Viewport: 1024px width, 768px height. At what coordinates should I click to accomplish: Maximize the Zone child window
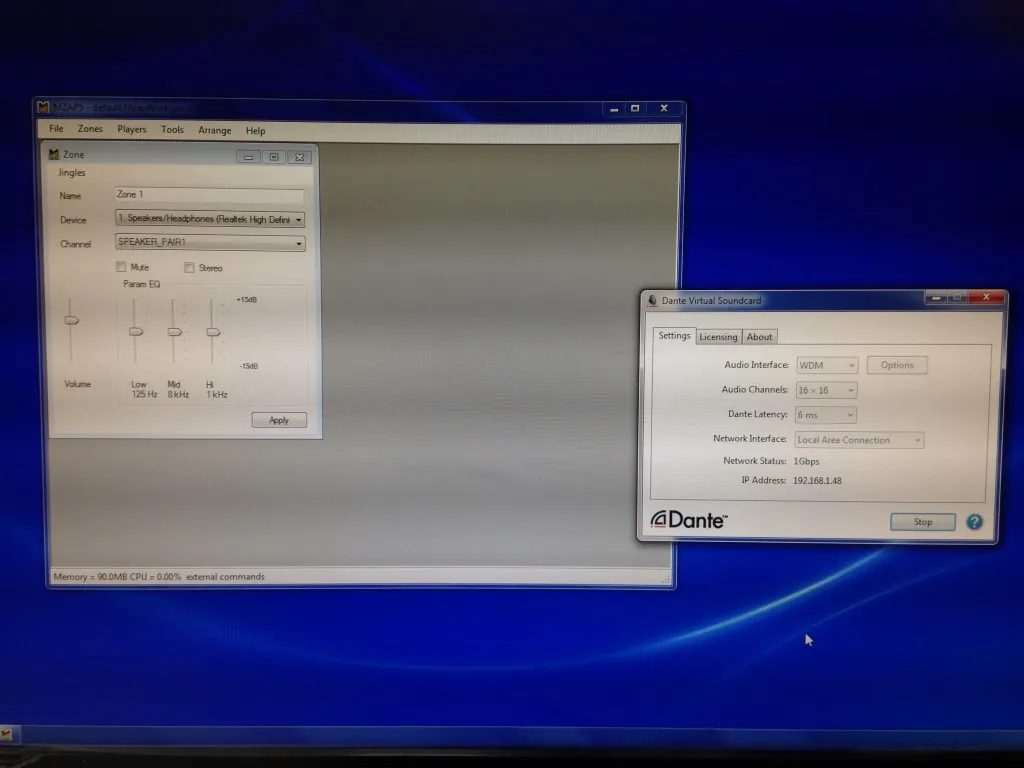pos(274,157)
